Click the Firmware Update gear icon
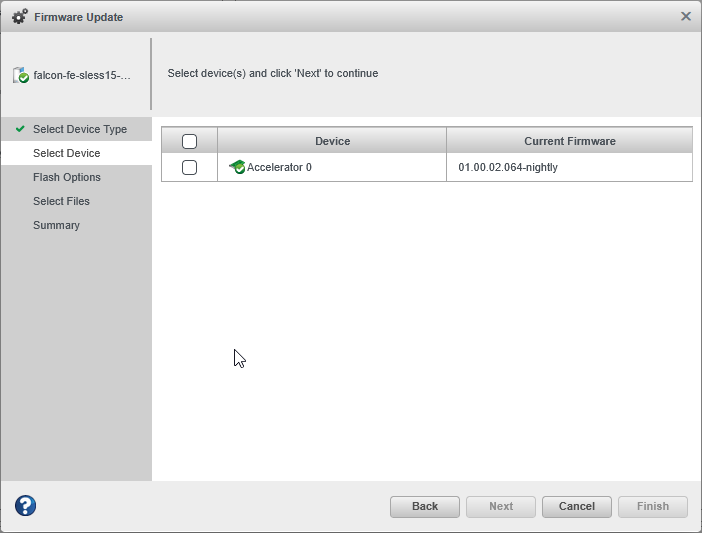Image resolution: width=702 pixels, height=533 pixels. pyautogui.click(x=19, y=17)
